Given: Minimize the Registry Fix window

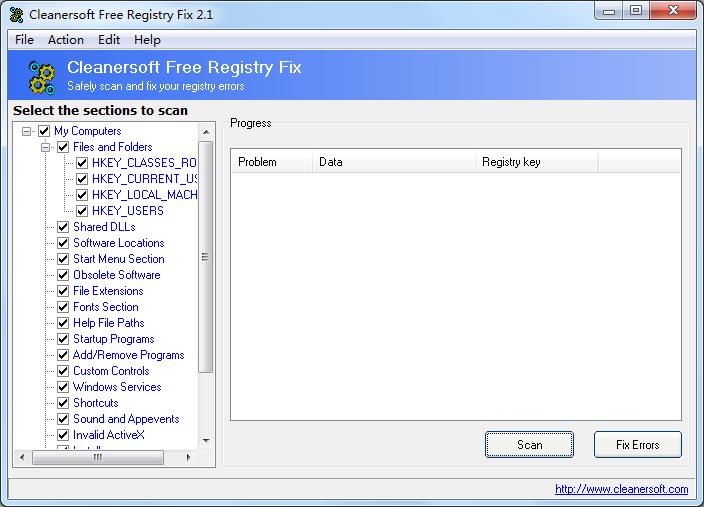Looking at the screenshot, I should point(609,11).
